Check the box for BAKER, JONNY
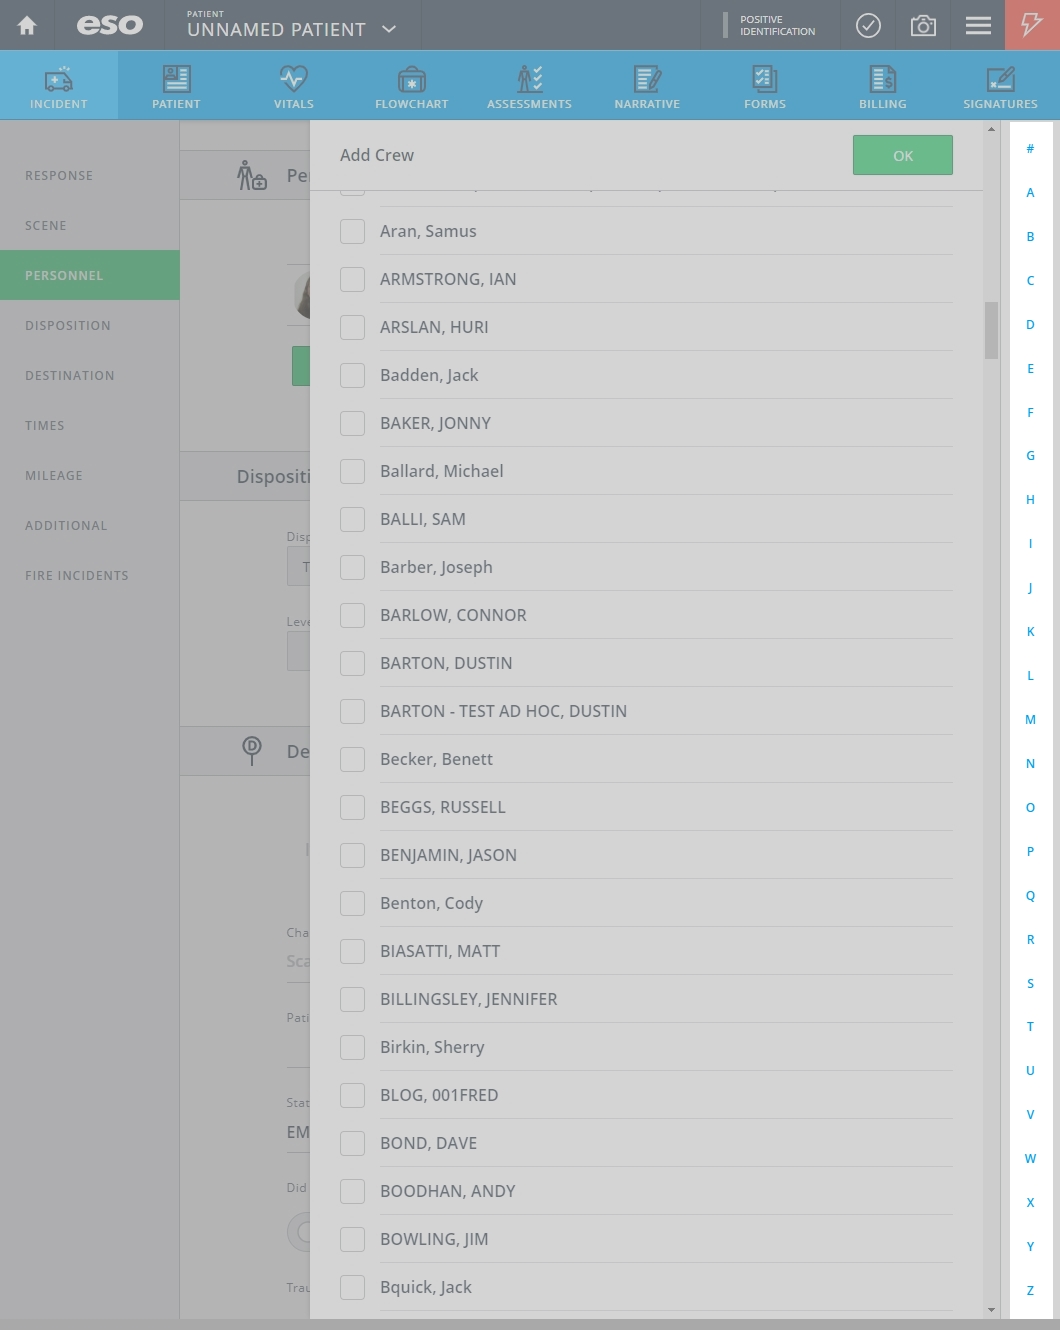This screenshot has height=1330, width=1060. (x=352, y=423)
